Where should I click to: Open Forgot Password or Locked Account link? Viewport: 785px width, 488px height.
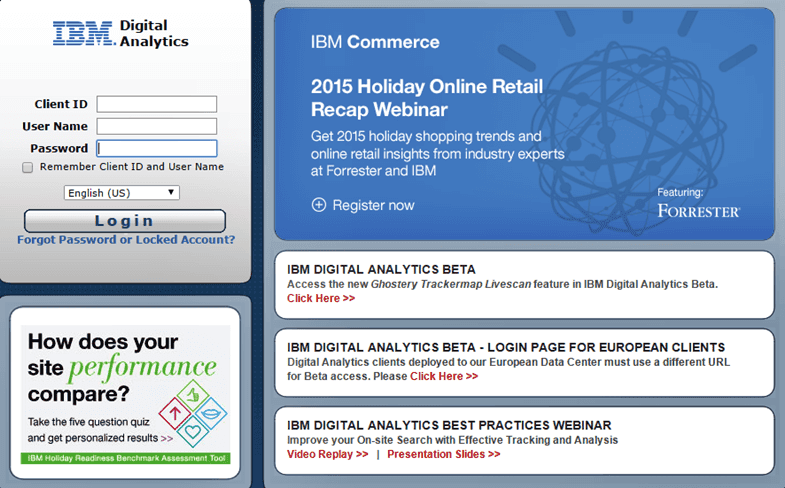pyautogui.click(x=126, y=240)
